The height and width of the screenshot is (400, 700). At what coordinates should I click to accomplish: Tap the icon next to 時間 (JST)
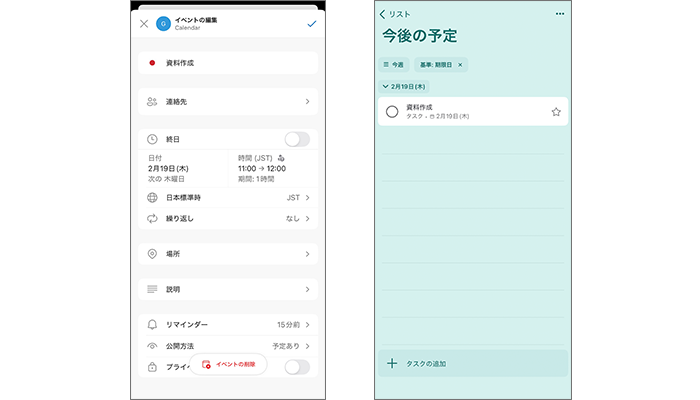[281, 158]
